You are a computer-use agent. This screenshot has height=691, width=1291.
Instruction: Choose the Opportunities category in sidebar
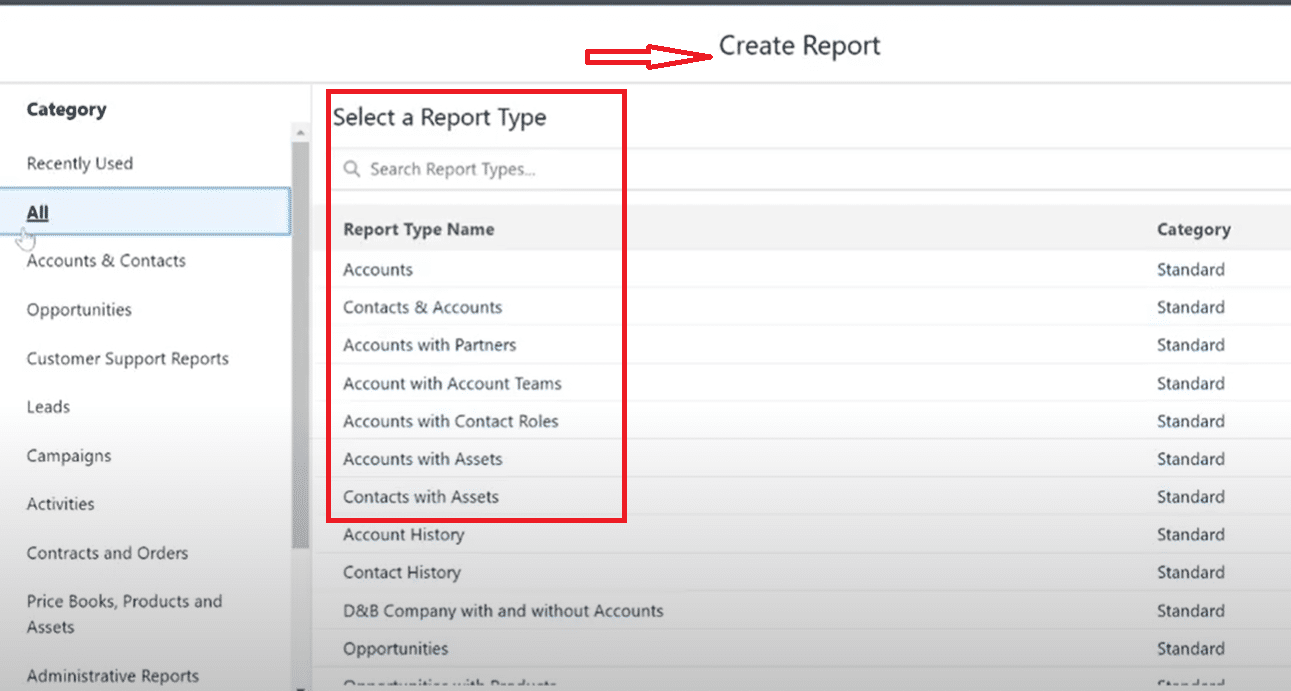[x=79, y=310]
